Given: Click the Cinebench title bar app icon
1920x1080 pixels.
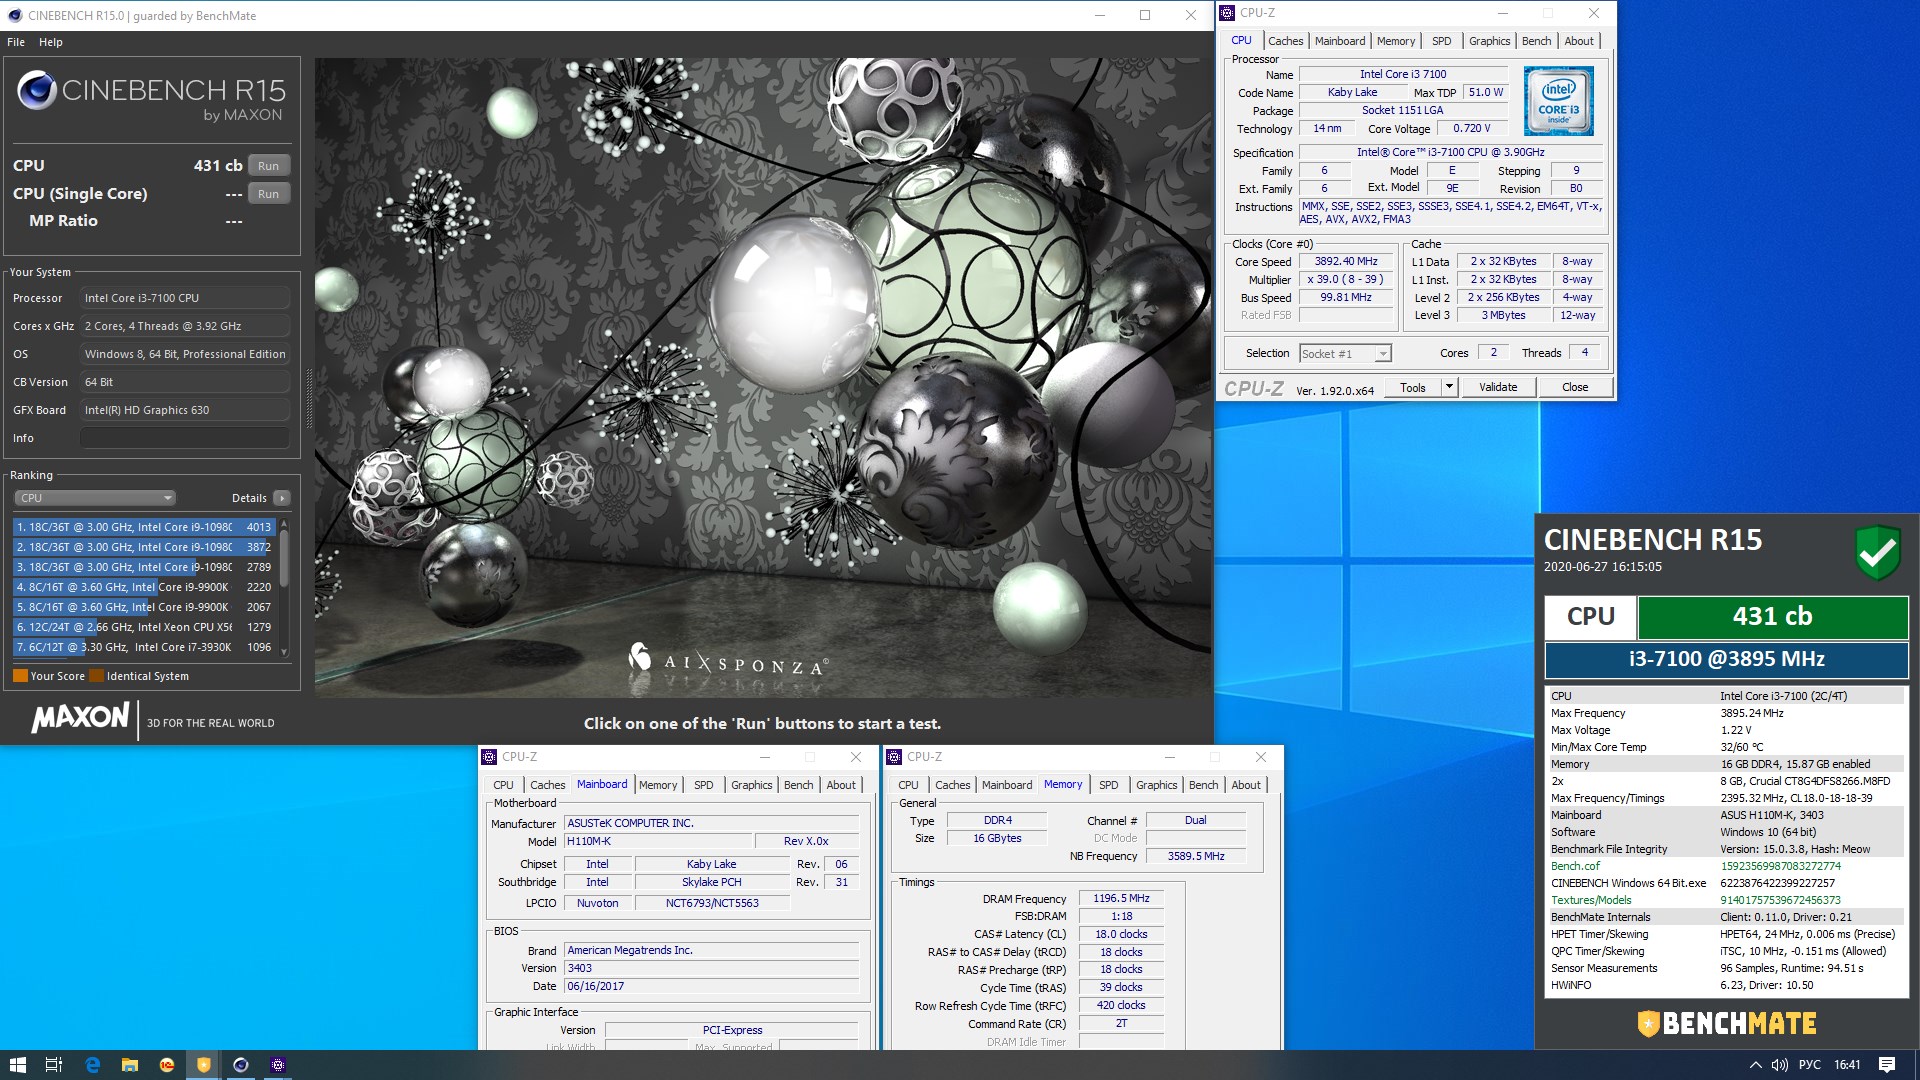Looking at the screenshot, I should point(15,15).
